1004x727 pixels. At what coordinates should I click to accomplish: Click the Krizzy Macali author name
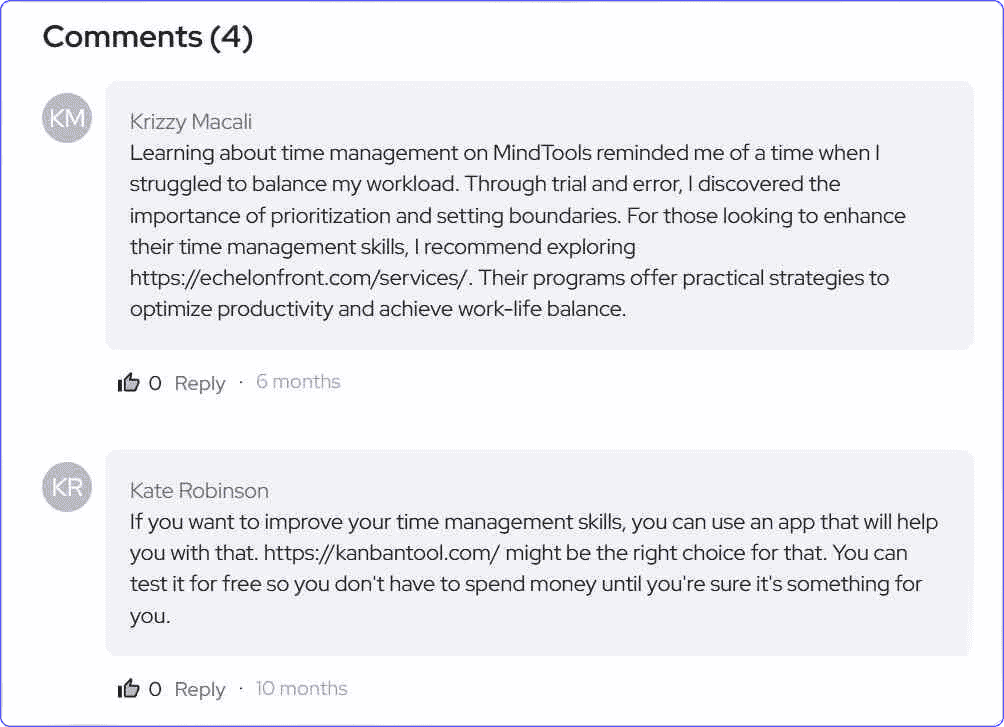191,122
